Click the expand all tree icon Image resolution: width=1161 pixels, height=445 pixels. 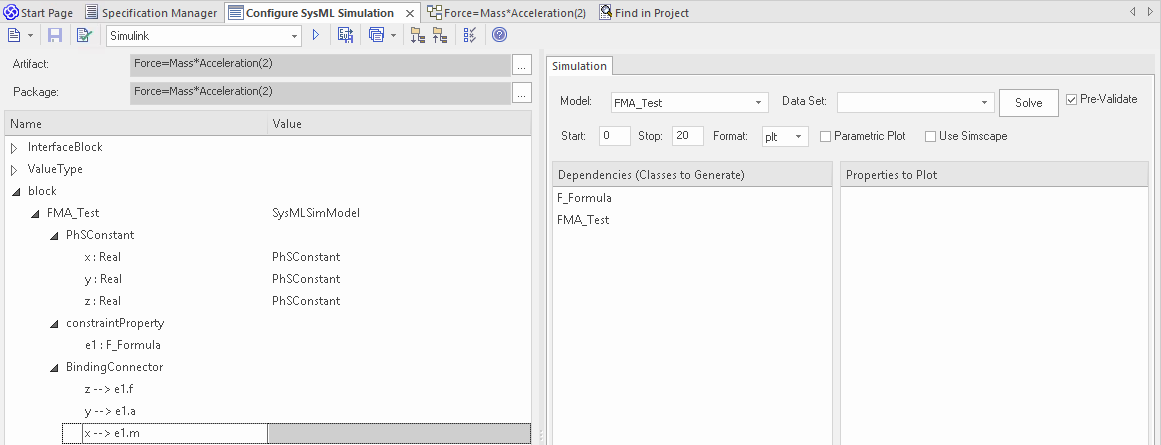pos(417,35)
